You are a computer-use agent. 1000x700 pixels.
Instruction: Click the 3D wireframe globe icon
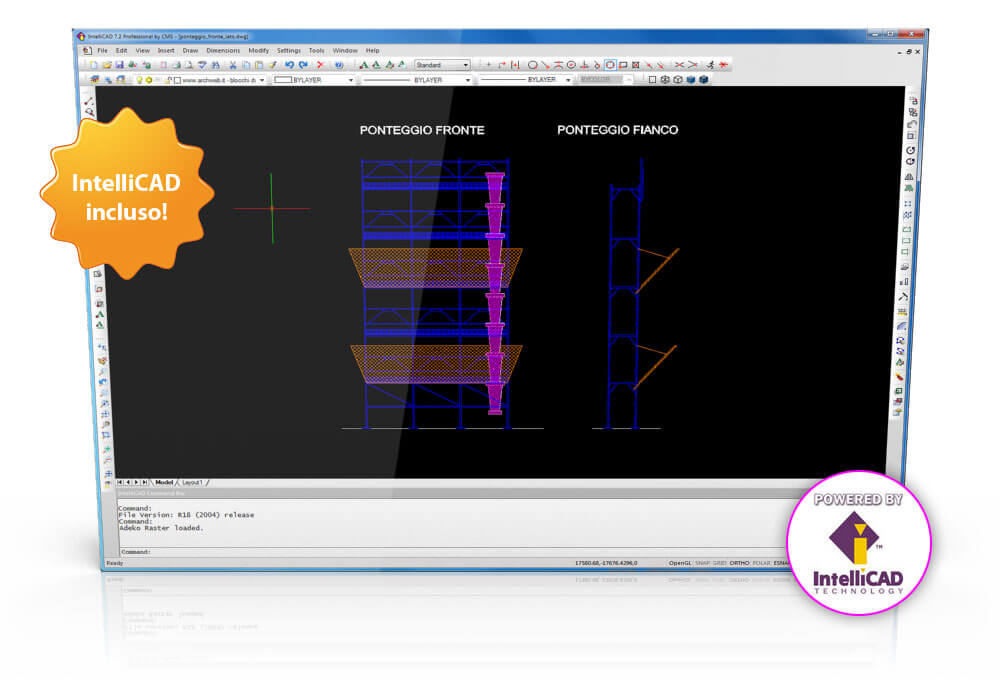(665, 80)
